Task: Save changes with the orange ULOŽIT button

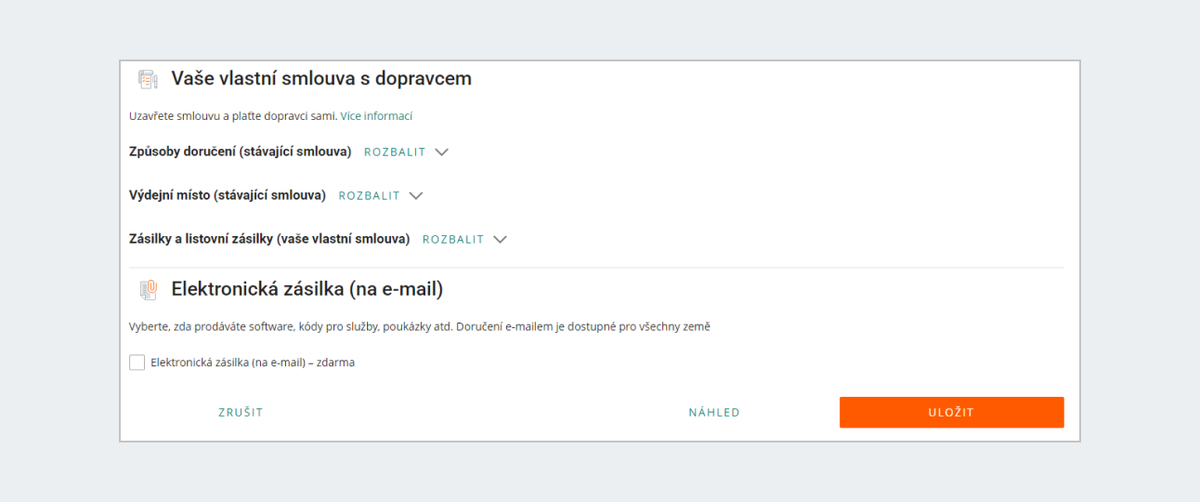Action: tap(951, 412)
